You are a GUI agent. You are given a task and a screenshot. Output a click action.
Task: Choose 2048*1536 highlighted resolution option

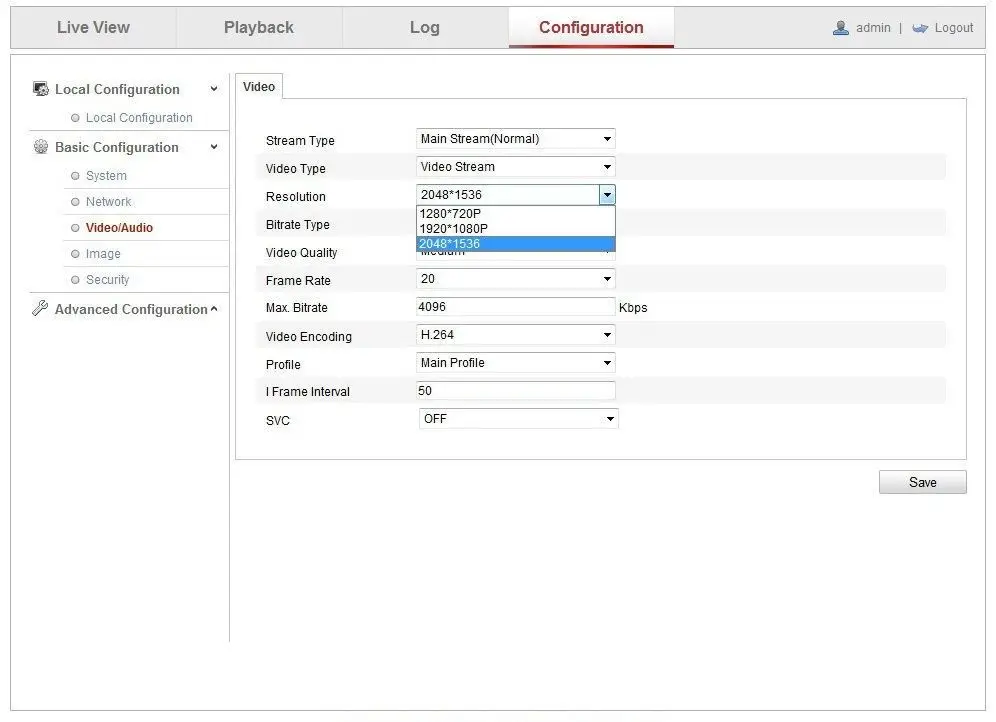(x=515, y=244)
